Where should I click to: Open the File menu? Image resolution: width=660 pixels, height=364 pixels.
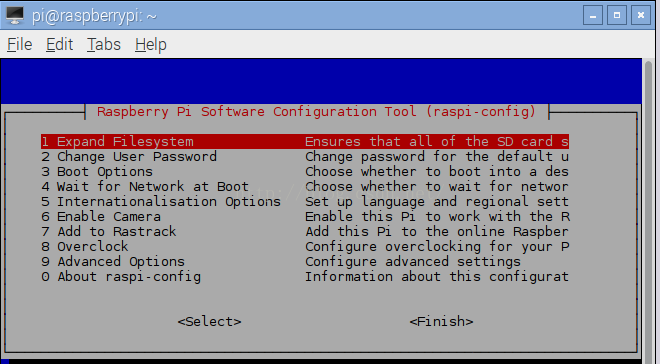pyautogui.click(x=19, y=45)
